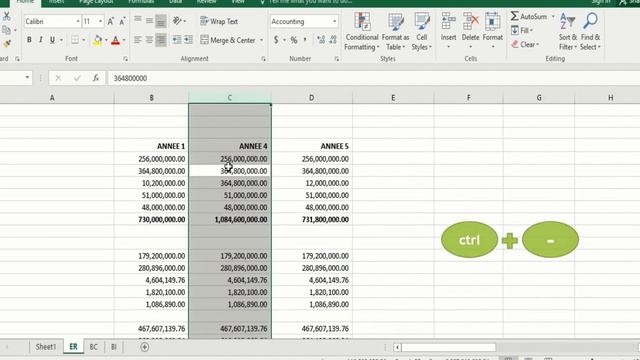Open Conditional Formatting menu
This screenshot has height=360, width=640.
click(362, 32)
